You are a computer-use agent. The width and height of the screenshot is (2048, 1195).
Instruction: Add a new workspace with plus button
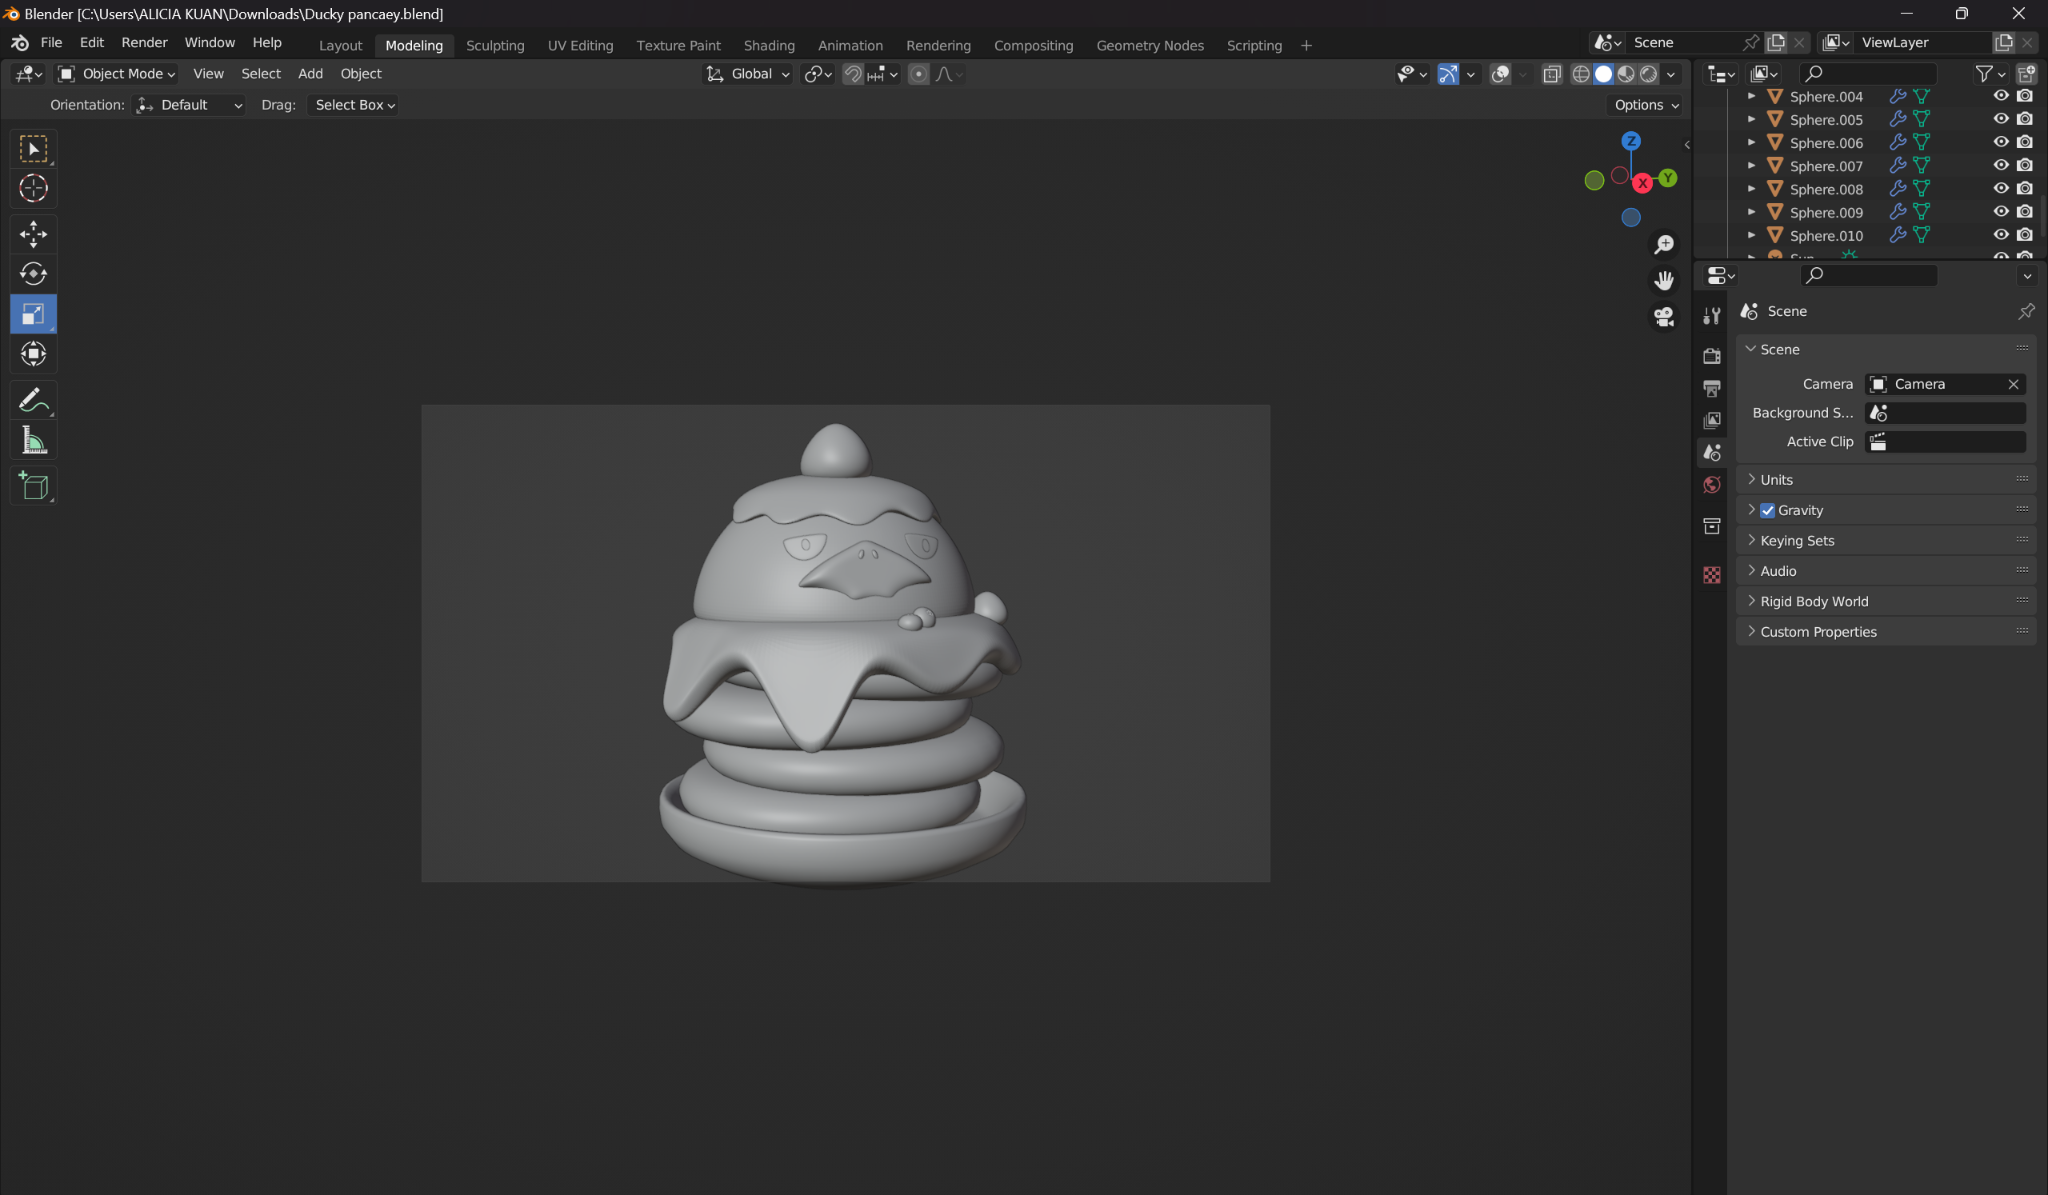point(1306,45)
